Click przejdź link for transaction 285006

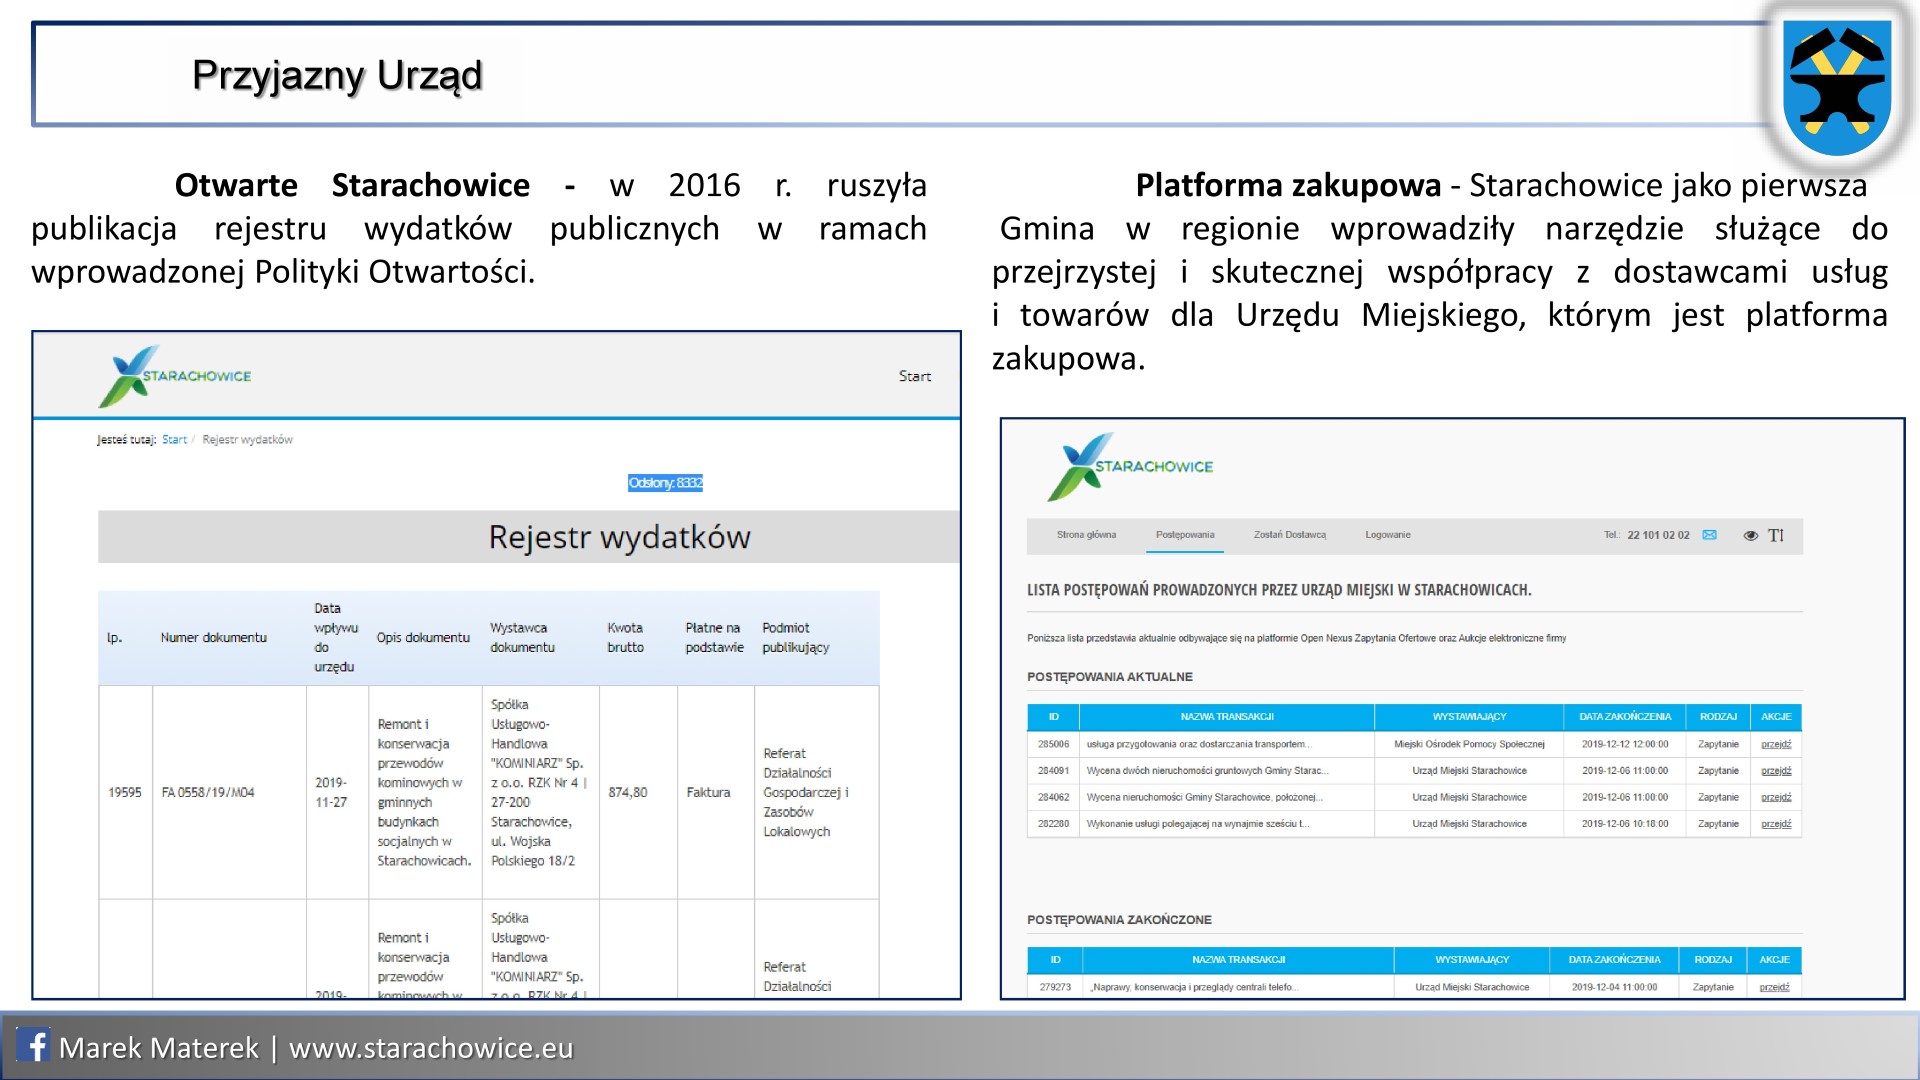point(1776,744)
